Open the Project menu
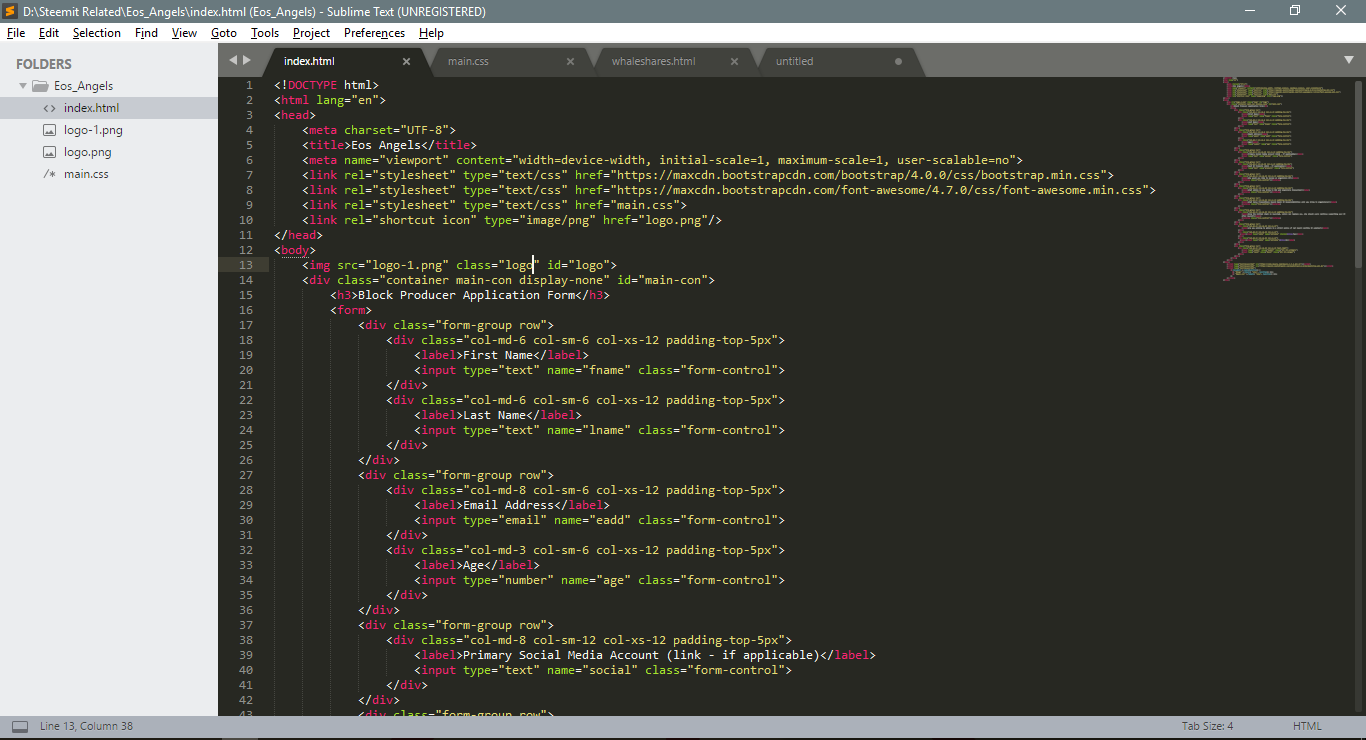1366x740 pixels. point(312,33)
